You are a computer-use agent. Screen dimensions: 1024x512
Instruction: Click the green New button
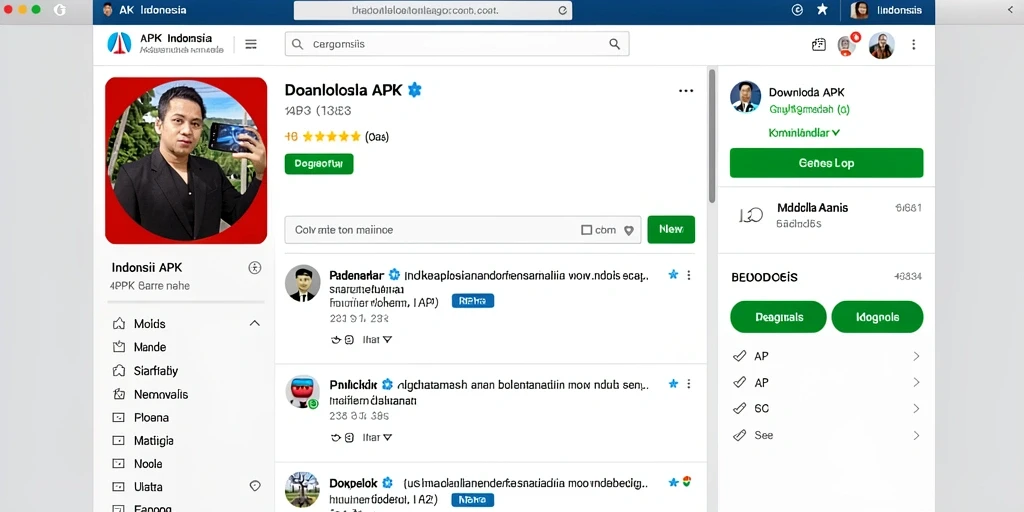[671, 229]
